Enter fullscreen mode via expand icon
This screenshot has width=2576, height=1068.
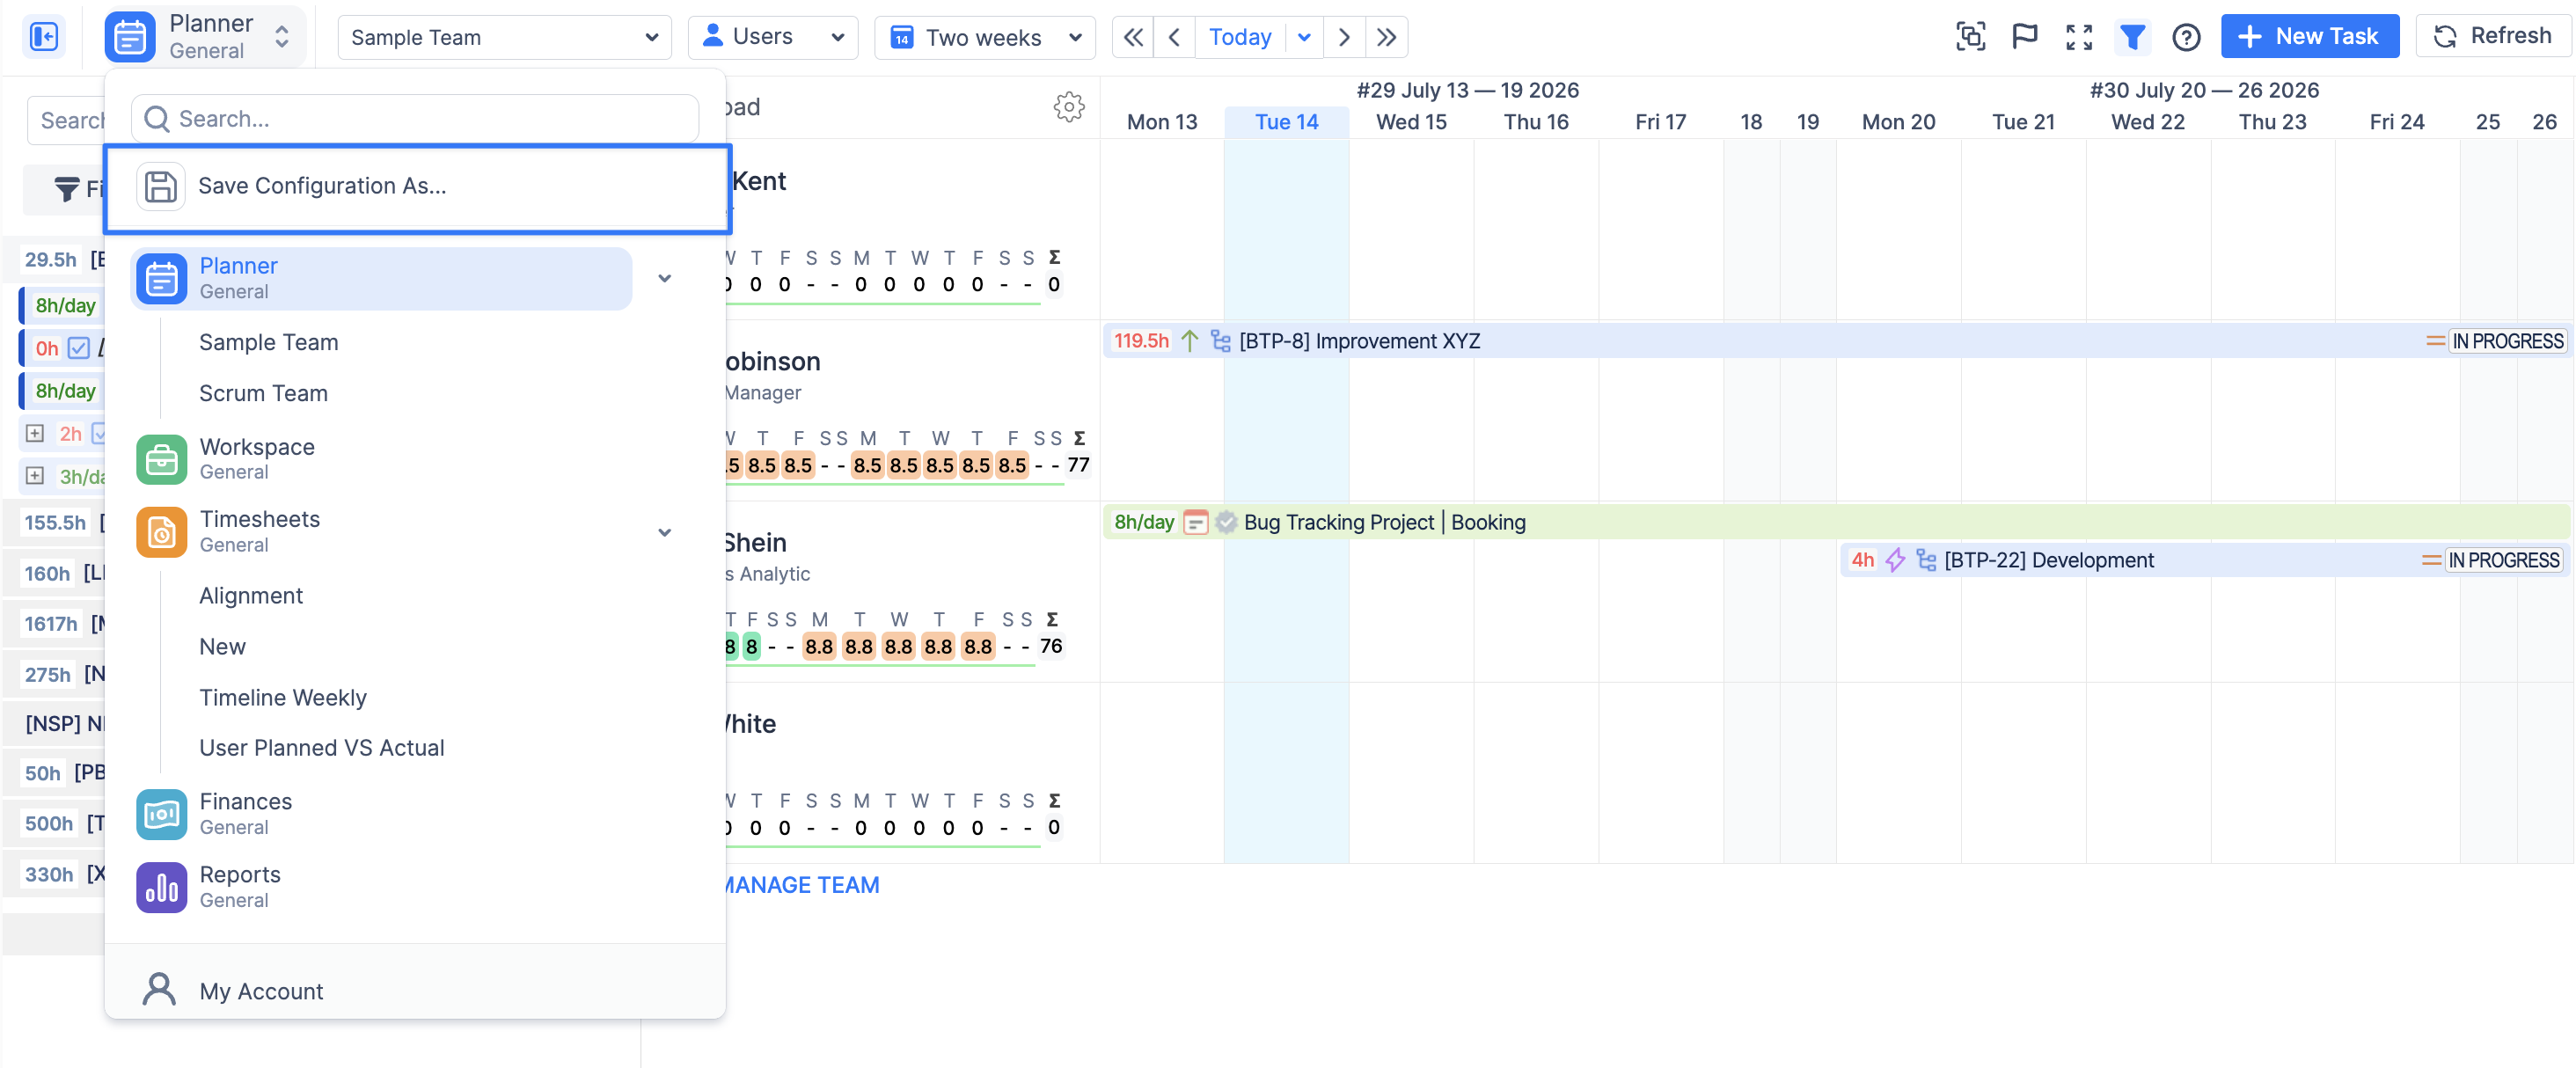click(x=2079, y=37)
